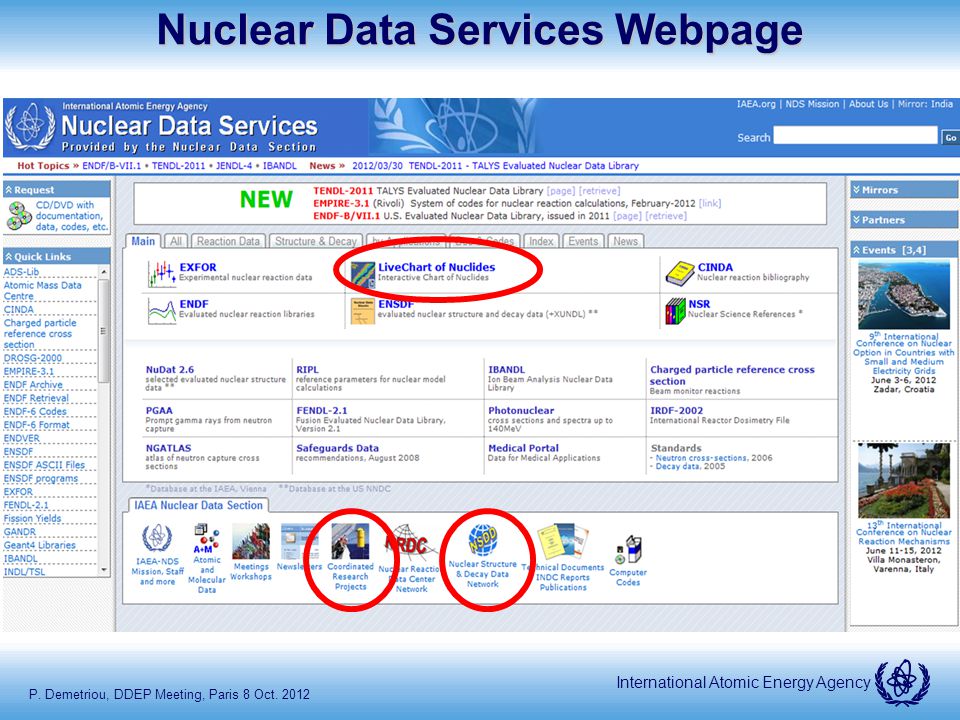Open the Neutron cross-sections standards link
Viewport: 960px width, 720px height.
pos(701,458)
